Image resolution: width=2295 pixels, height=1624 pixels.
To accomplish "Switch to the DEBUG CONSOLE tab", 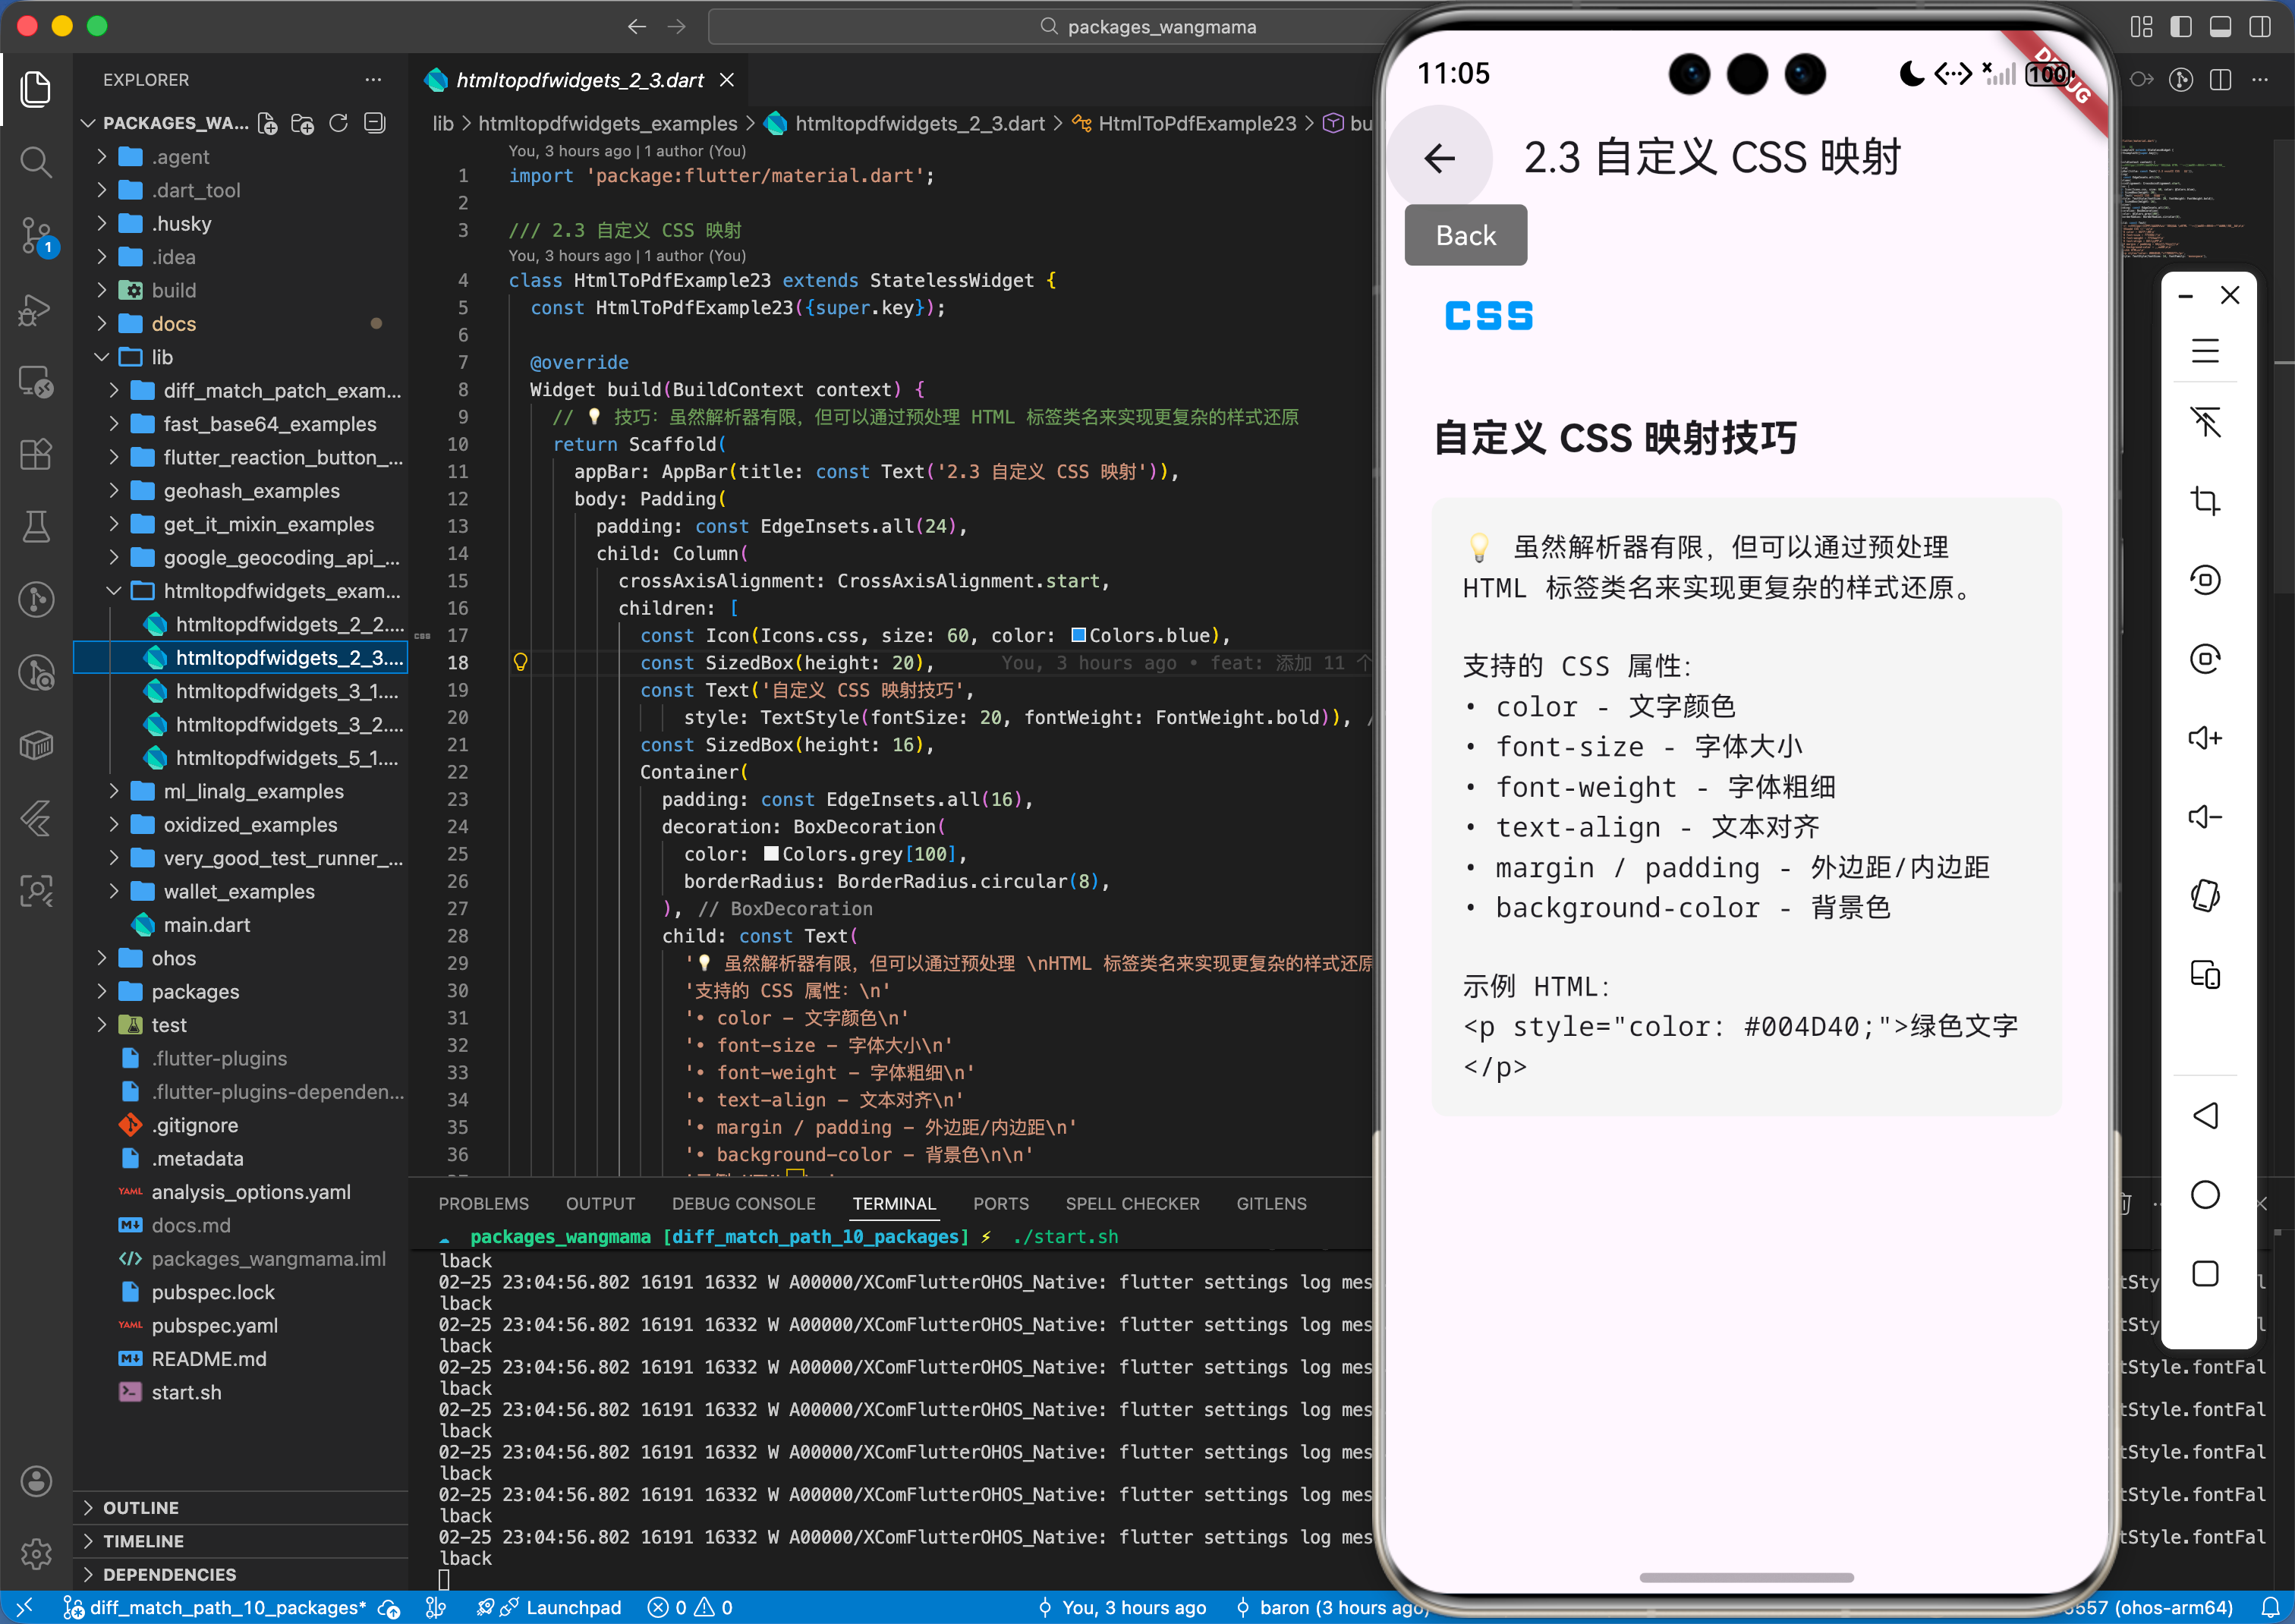I will click(743, 1203).
